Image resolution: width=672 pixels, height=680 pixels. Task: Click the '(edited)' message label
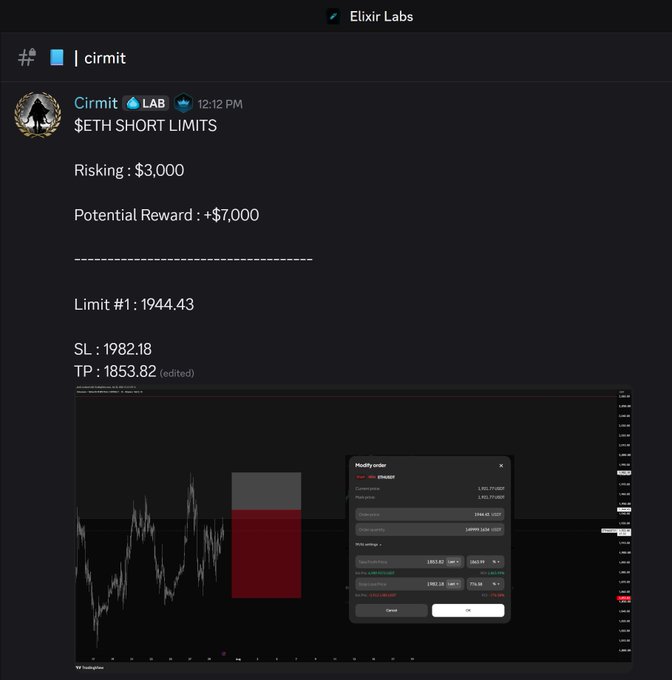click(177, 373)
